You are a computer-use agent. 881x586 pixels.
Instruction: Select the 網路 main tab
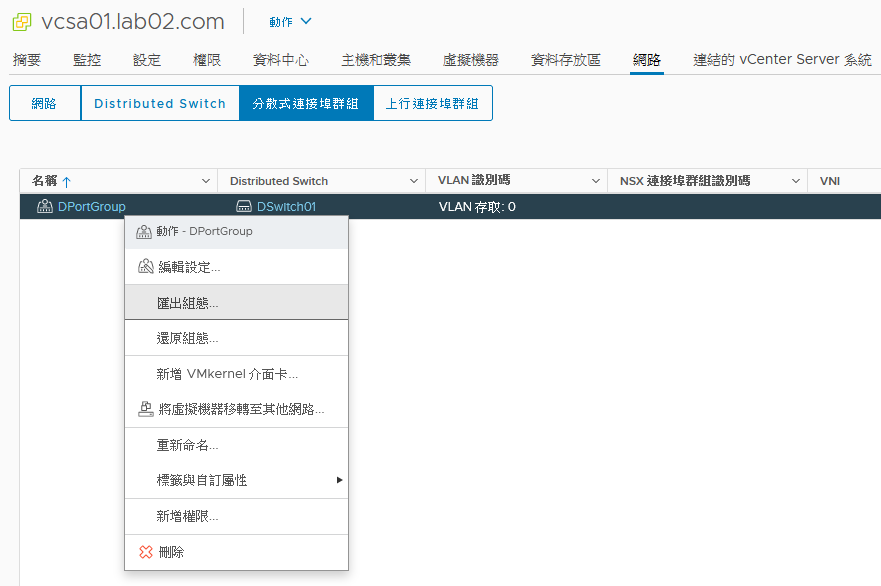647,60
